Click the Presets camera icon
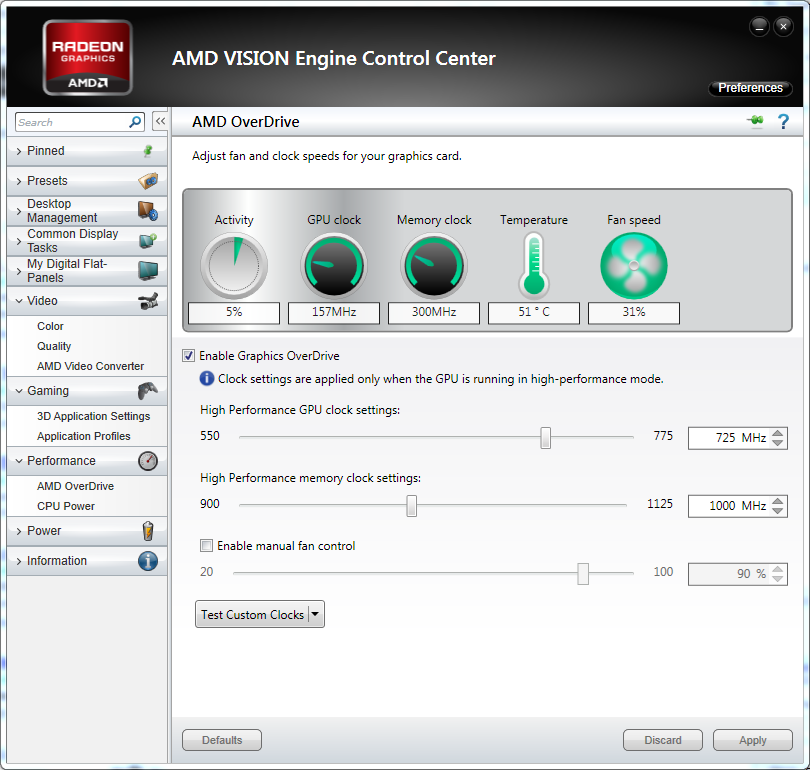 pyautogui.click(x=148, y=181)
